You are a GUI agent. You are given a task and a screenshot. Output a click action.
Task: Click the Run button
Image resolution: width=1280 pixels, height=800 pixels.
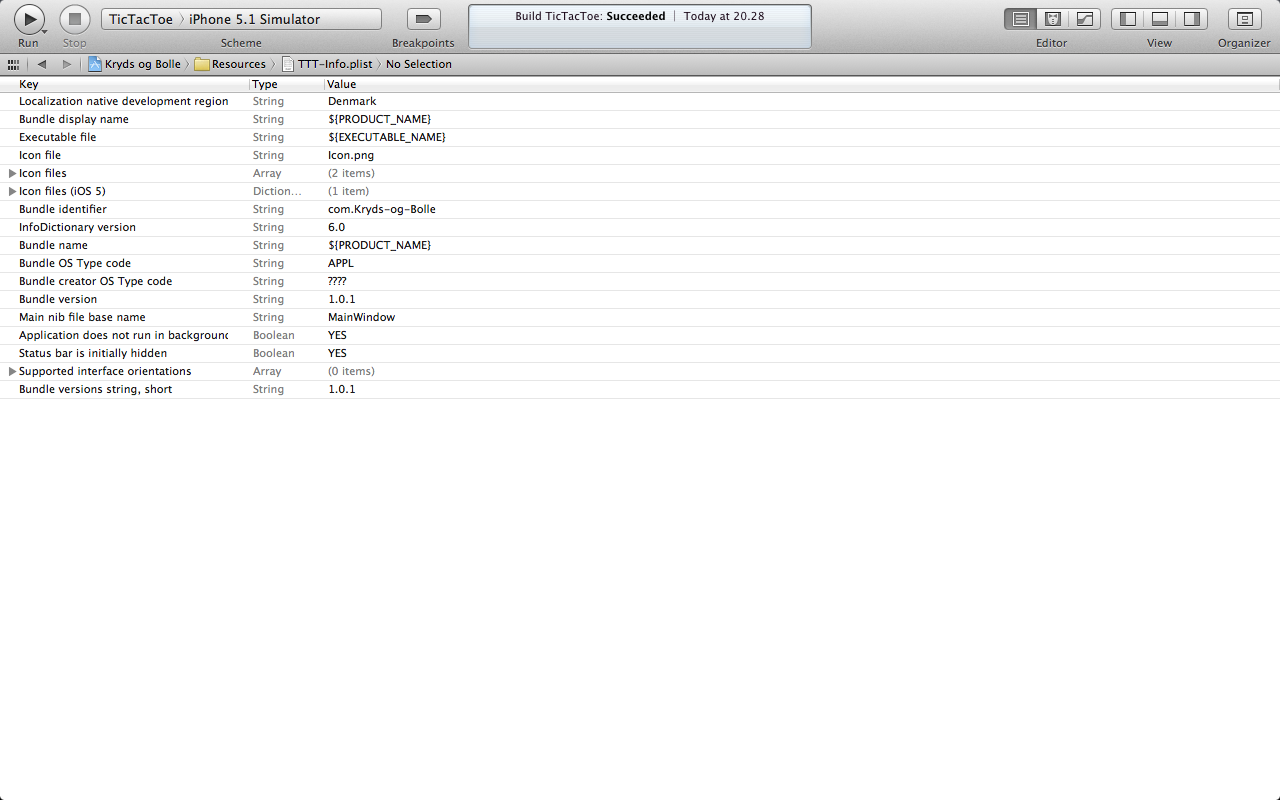pos(28,19)
